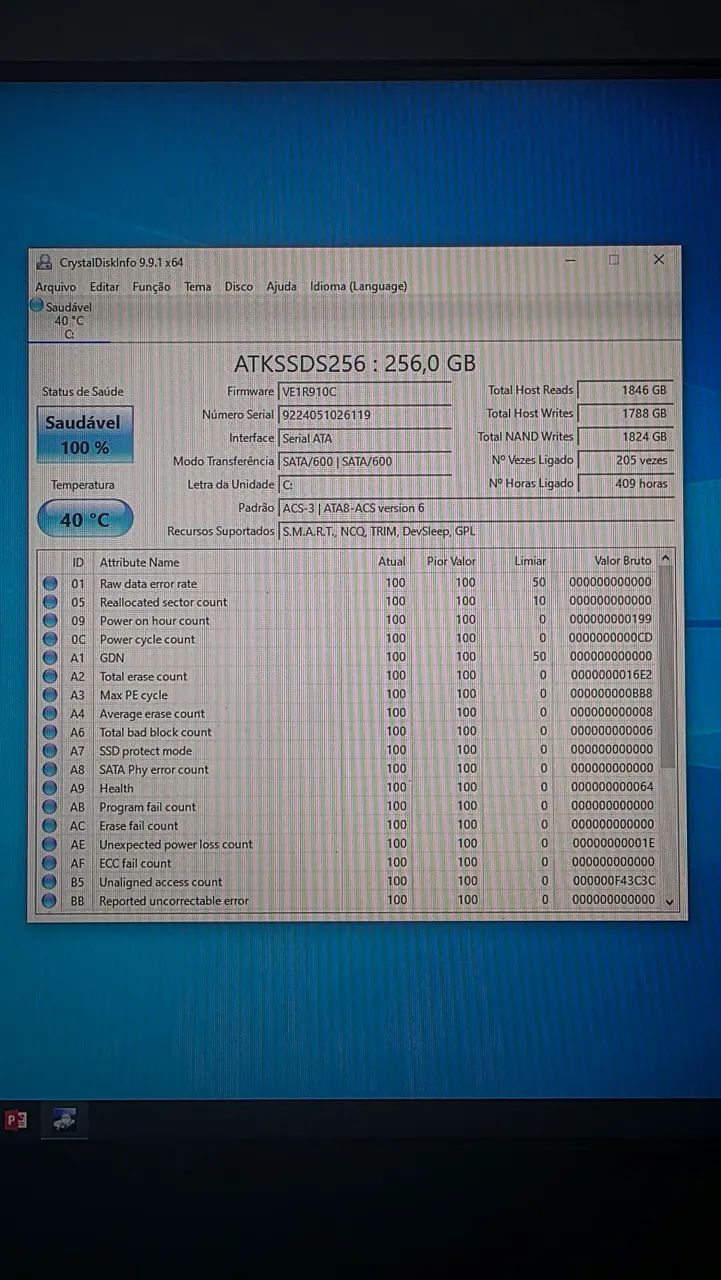This screenshot has width=721, height=1280.
Task: Click the status icon for Unaligned access count
Action: coord(50,882)
